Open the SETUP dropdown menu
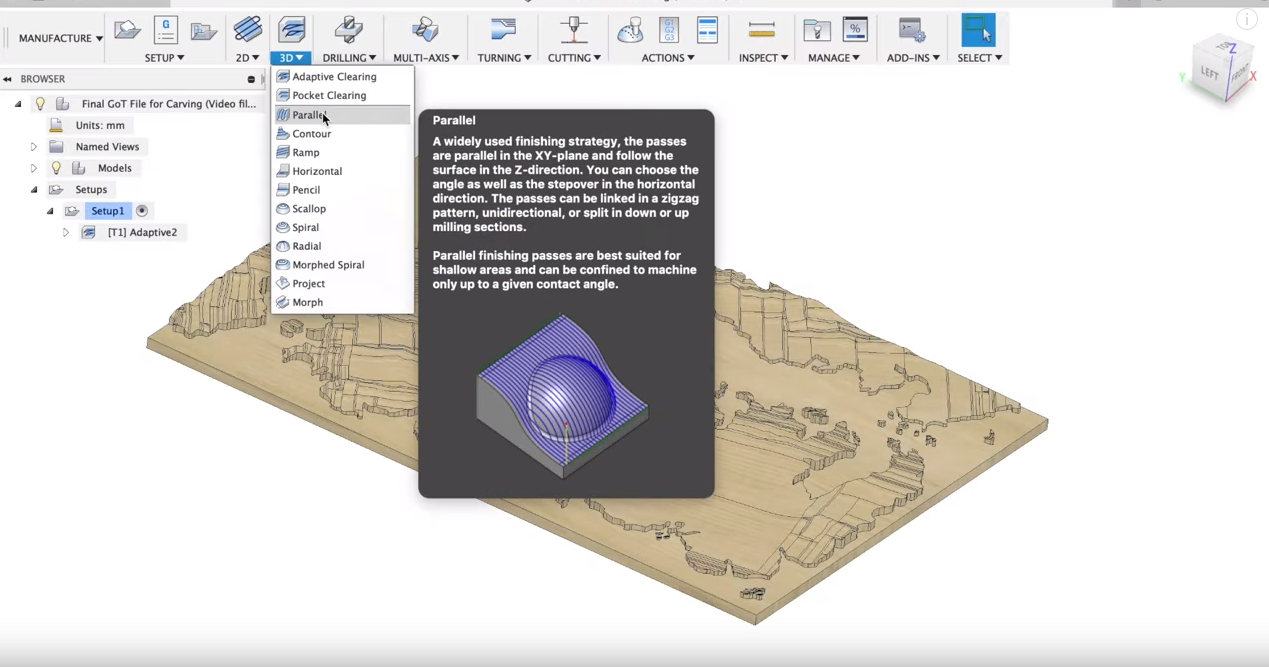 tap(165, 58)
